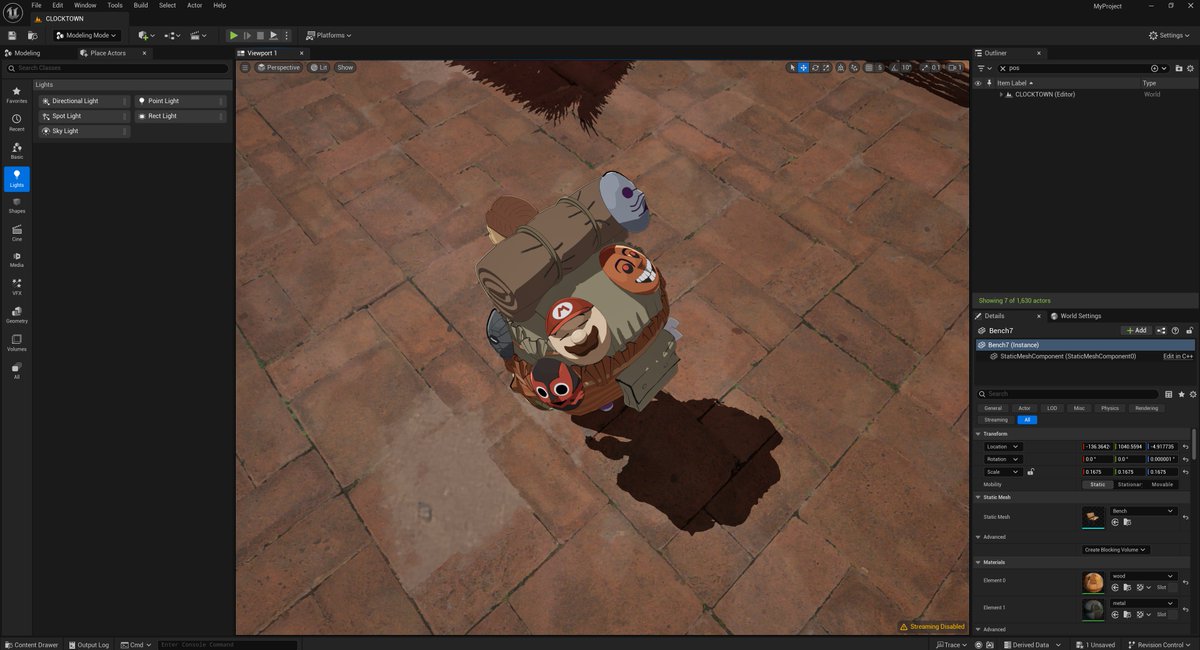Click the Add component button
Viewport: 1200px width, 650px height.
pyautogui.click(x=1137, y=330)
